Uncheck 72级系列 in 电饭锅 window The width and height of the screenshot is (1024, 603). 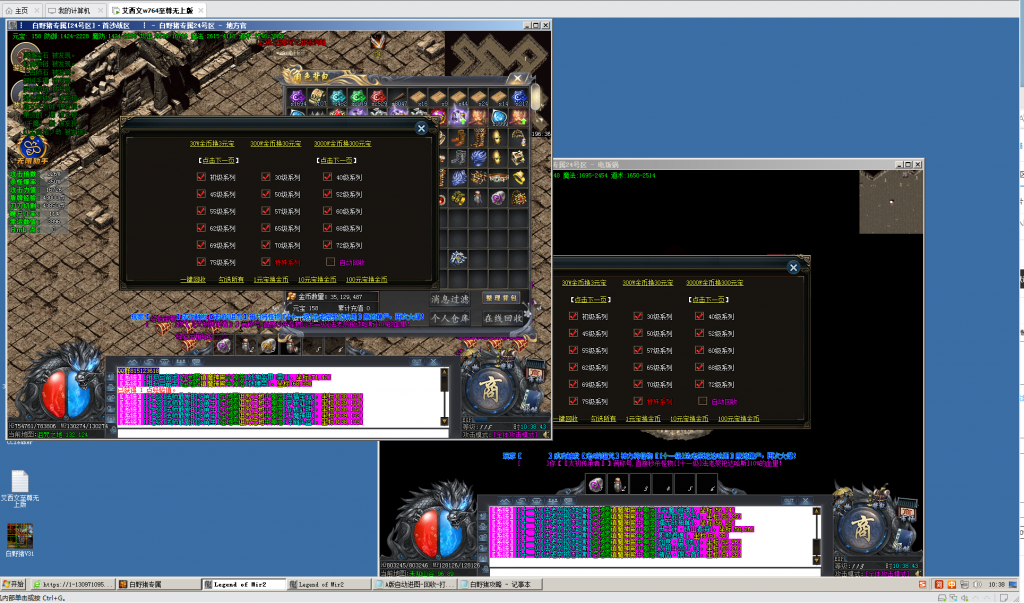(700, 383)
